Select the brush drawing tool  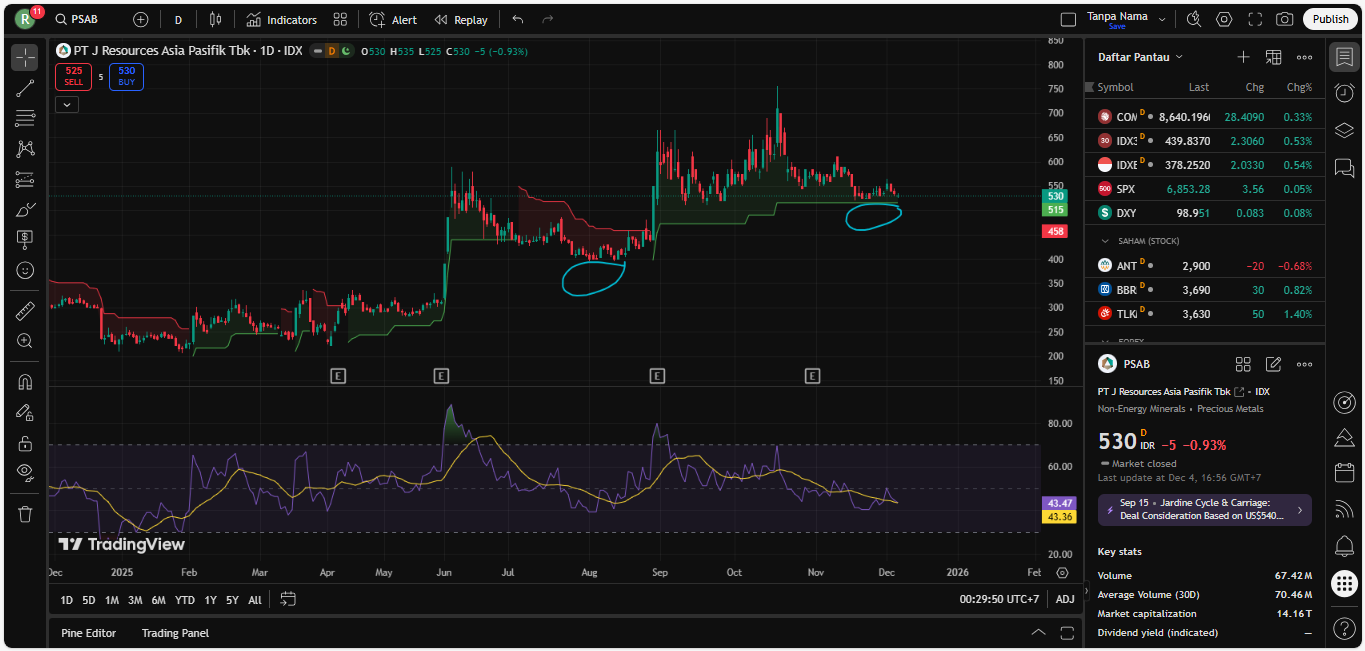point(25,209)
